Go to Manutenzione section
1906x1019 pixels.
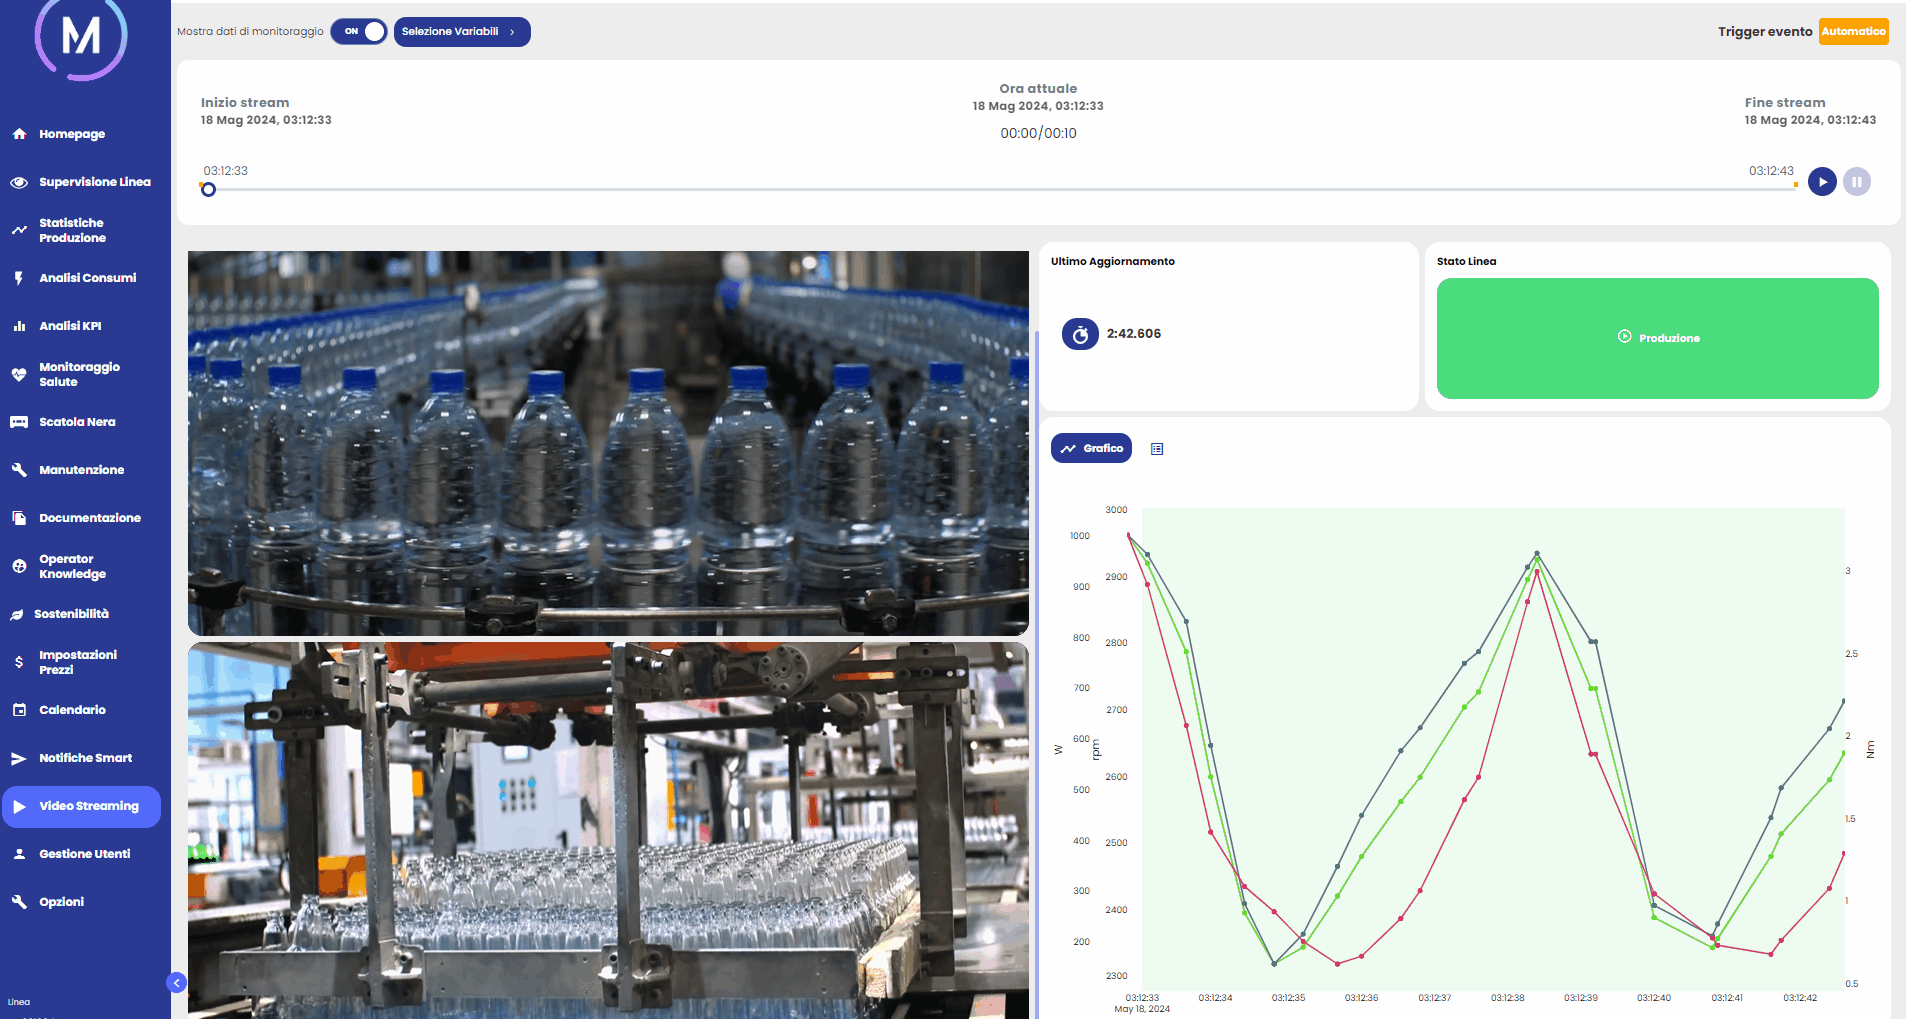click(81, 470)
